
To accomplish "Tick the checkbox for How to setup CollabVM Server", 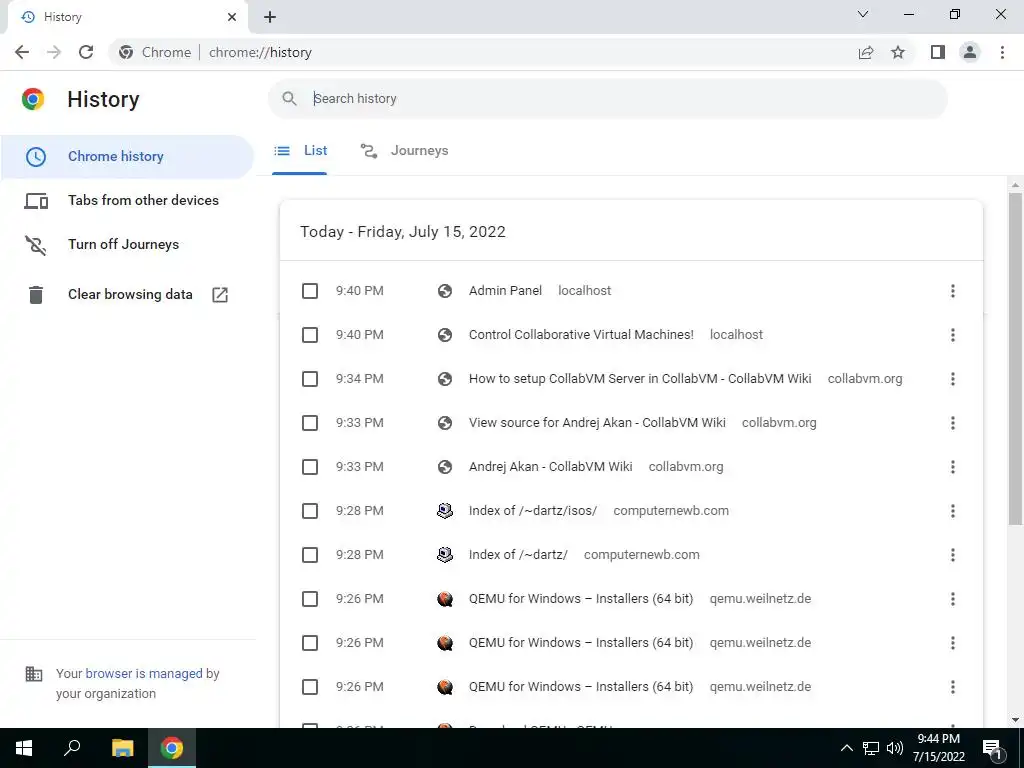I will pos(310,379).
